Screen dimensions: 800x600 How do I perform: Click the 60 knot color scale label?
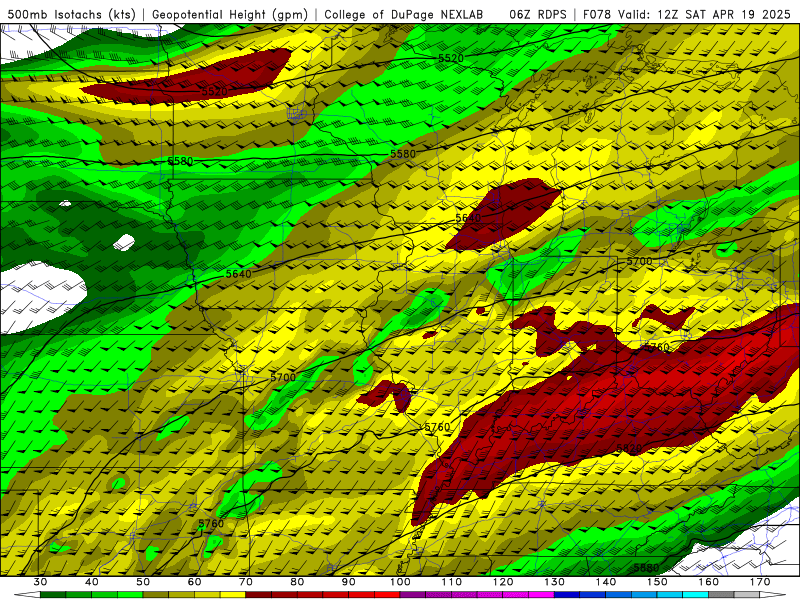194,582
